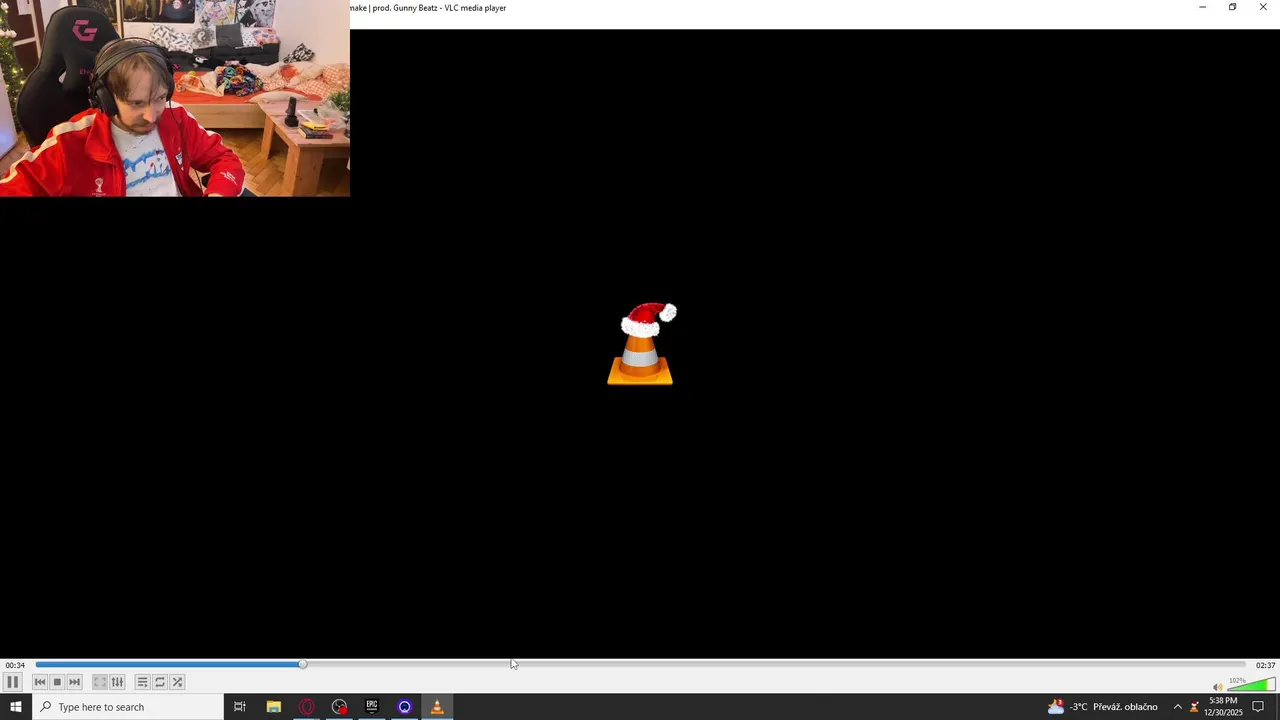Image resolution: width=1280 pixels, height=720 pixels.
Task: Open Windows Task View
Action: pyautogui.click(x=240, y=707)
